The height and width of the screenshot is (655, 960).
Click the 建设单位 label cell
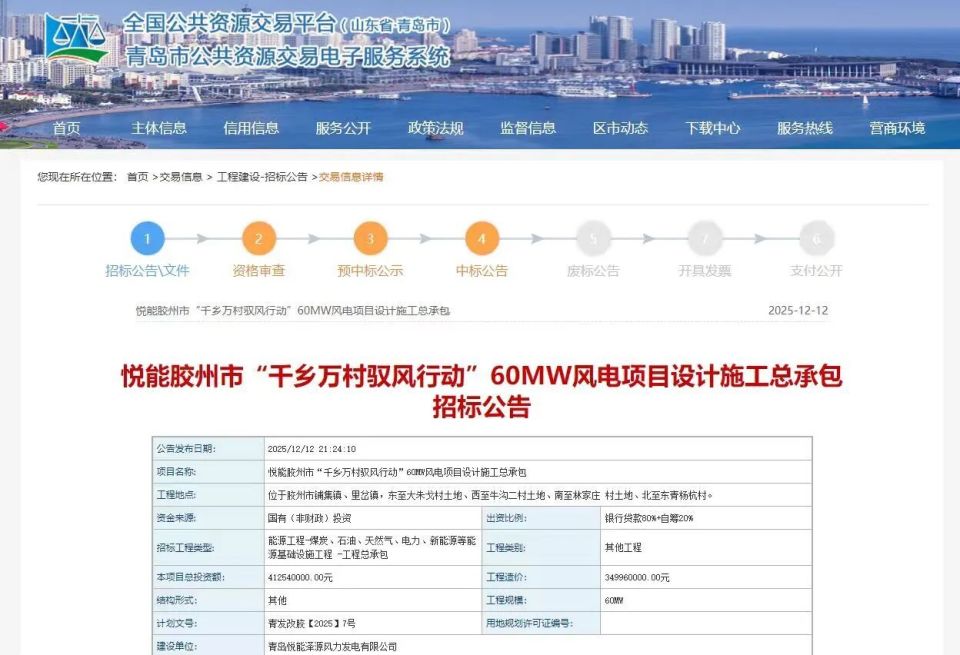click(208, 645)
